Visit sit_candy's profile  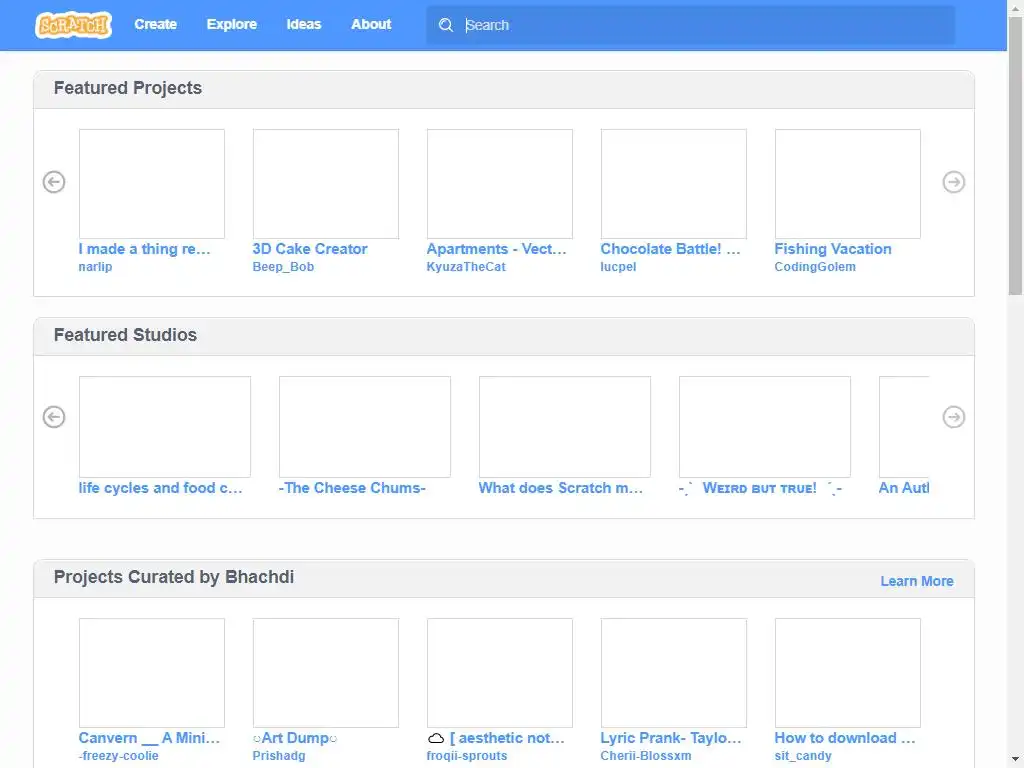pos(803,756)
